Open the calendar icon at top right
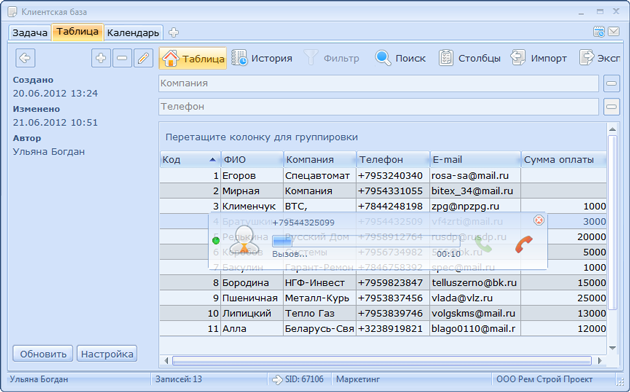630x392 pixels. click(x=599, y=32)
